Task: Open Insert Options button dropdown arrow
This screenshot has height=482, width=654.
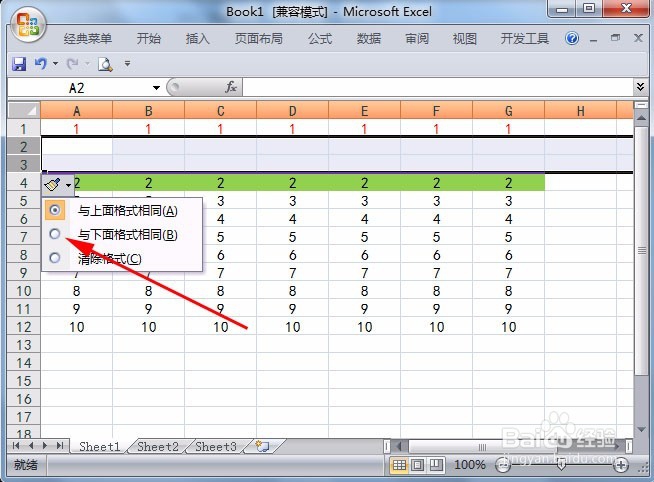Action: tap(68, 184)
